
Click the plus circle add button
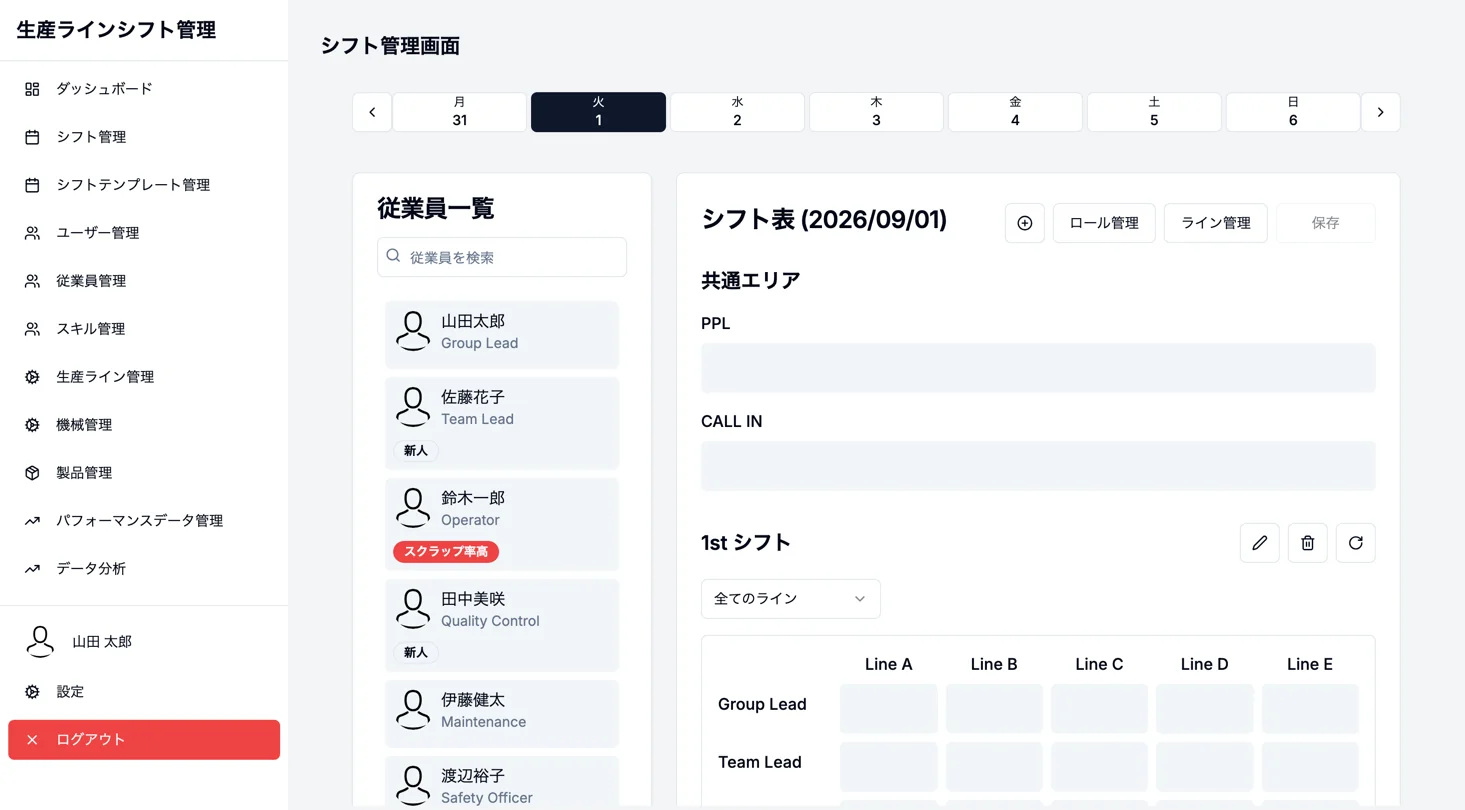tap(1024, 223)
